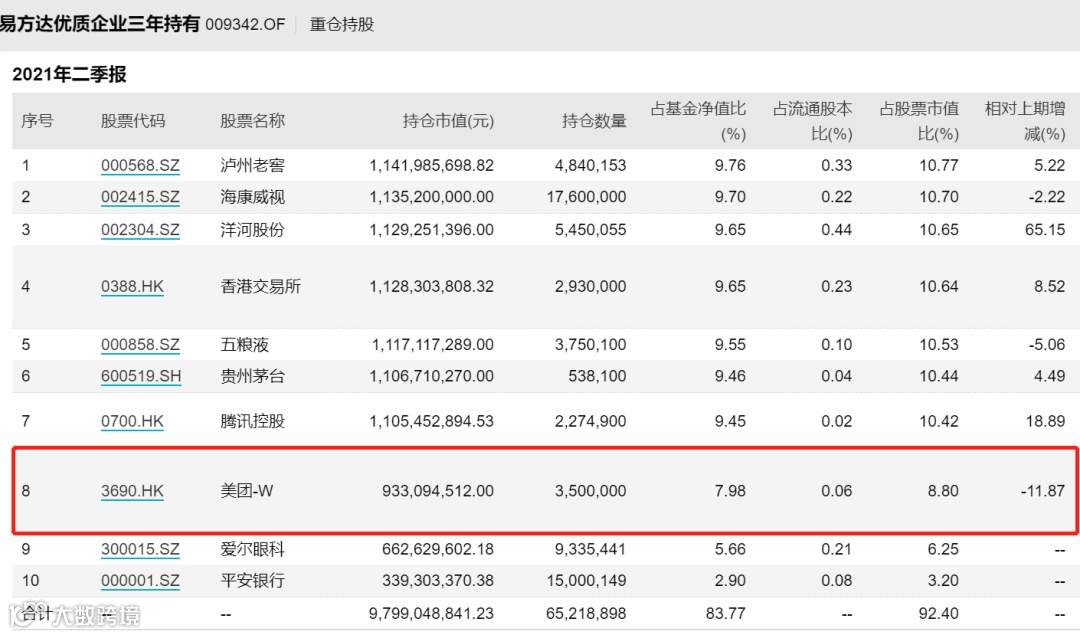Click change value 65.15 for 洋河股份
The width and height of the screenshot is (1080, 635).
[x=1045, y=229]
